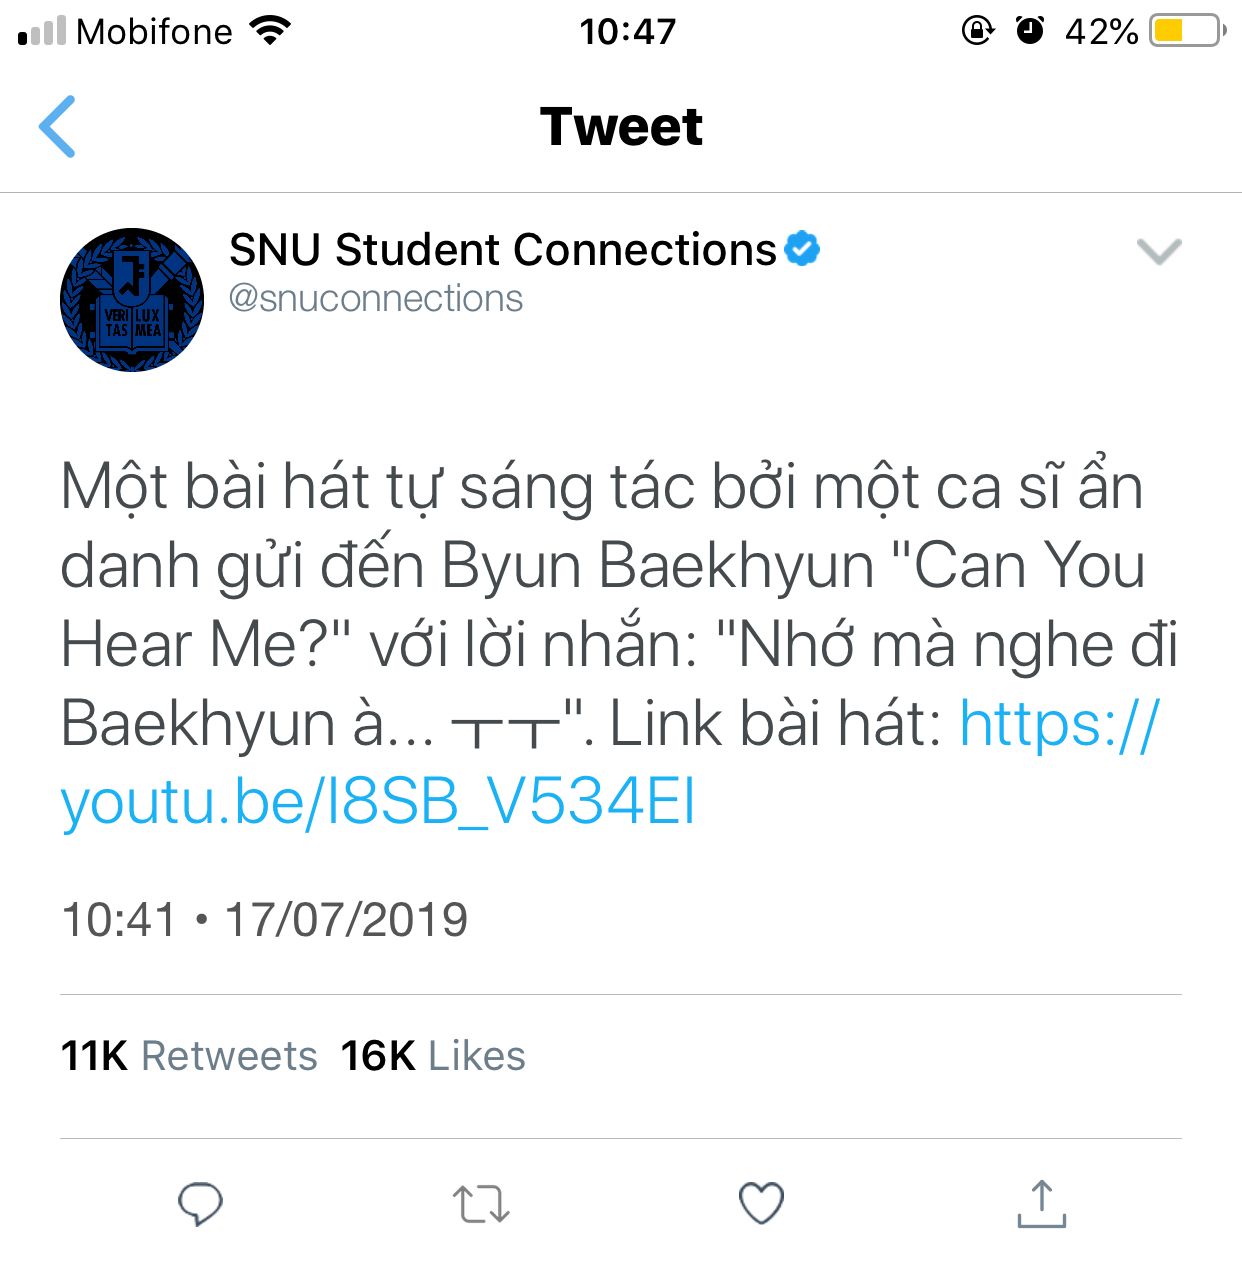Tap the battery indicator icon
The image size is (1242, 1269).
[x=1187, y=31]
